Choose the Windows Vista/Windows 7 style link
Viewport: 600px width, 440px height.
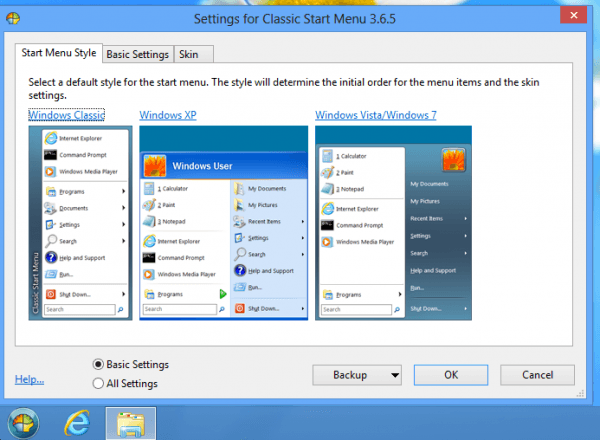click(375, 115)
